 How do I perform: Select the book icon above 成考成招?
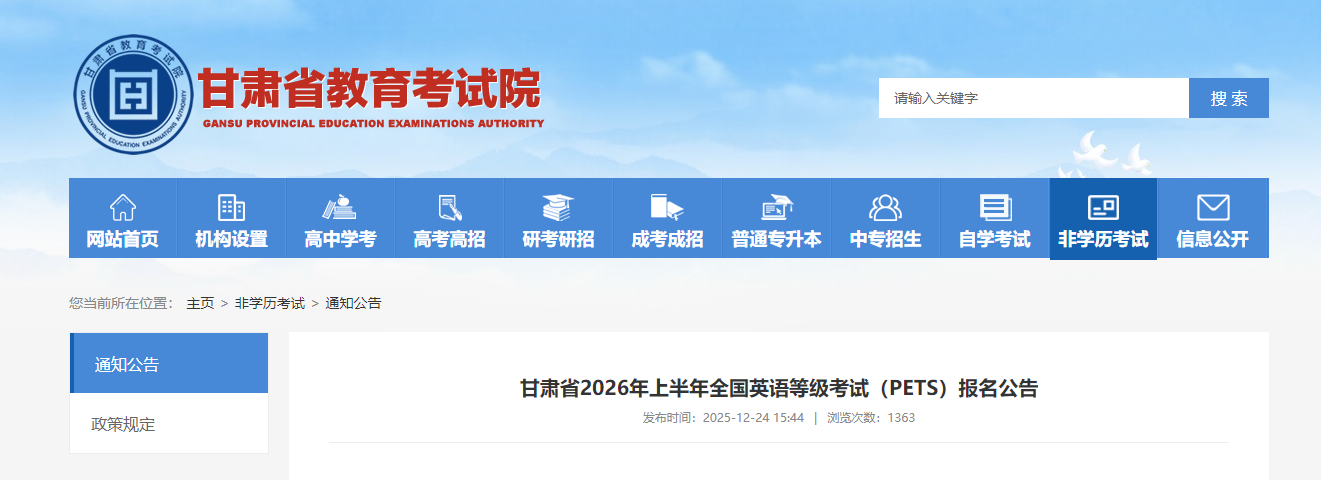click(667, 208)
